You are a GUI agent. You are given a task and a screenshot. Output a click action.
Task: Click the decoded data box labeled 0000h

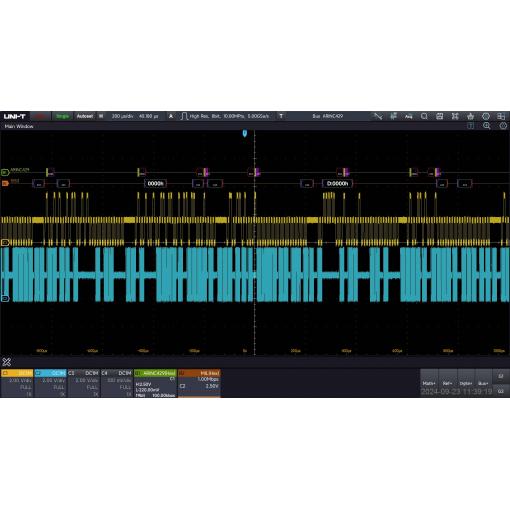pyautogui.click(x=155, y=183)
